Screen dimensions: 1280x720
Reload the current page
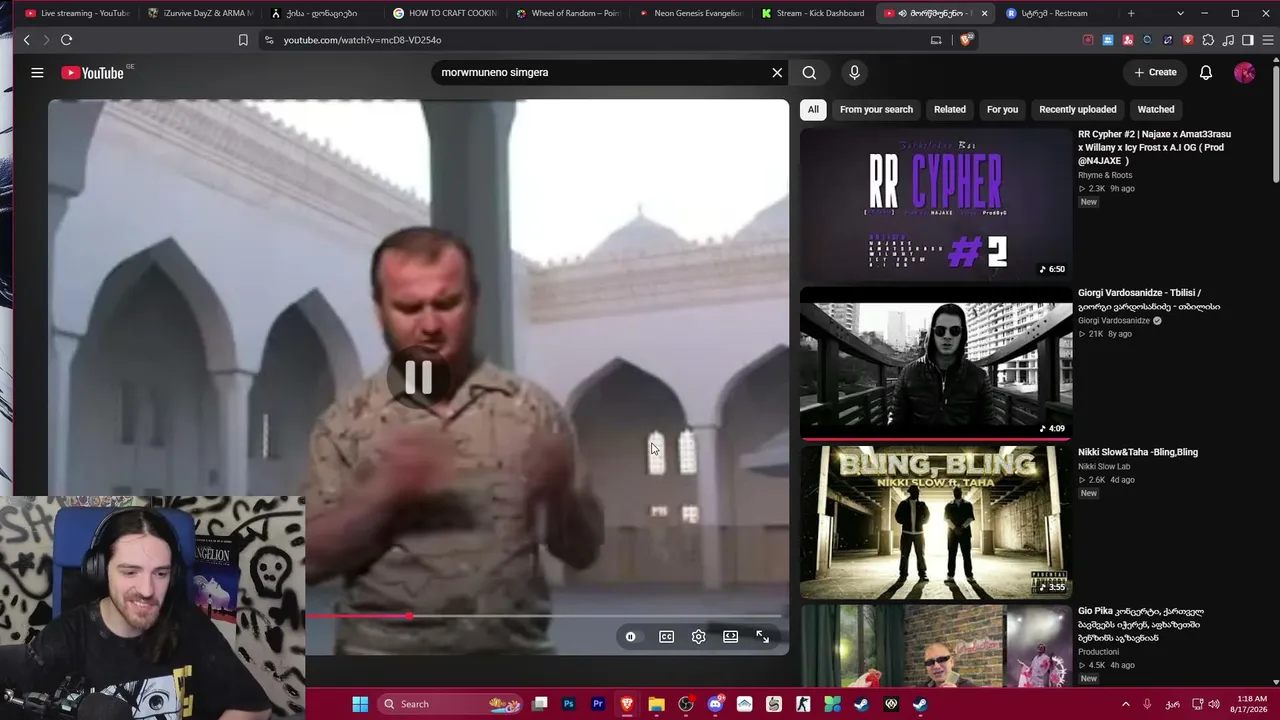66,40
